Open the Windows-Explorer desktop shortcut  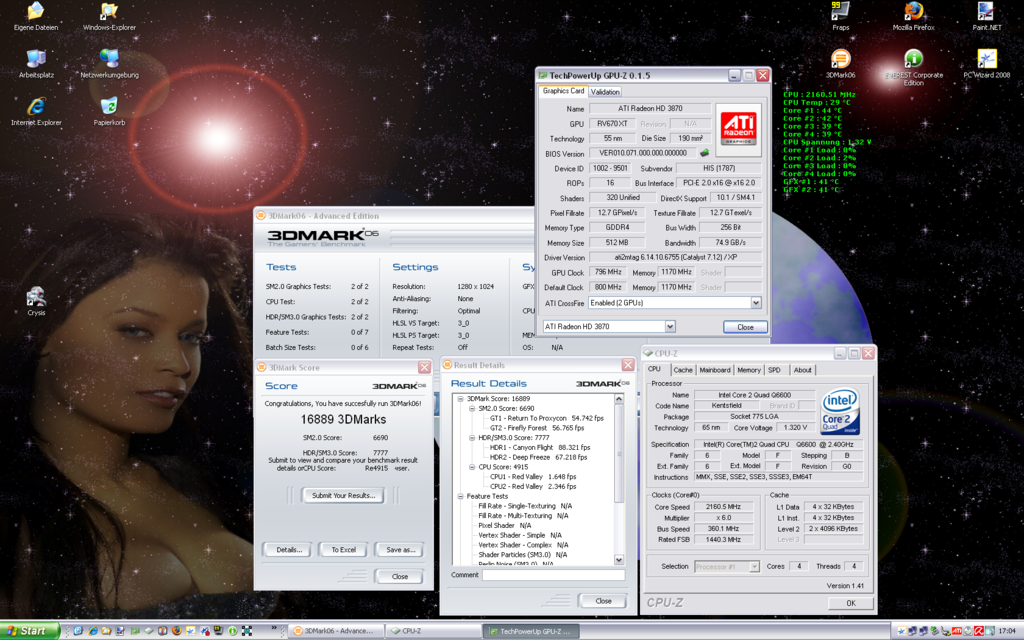click(109, 16)
